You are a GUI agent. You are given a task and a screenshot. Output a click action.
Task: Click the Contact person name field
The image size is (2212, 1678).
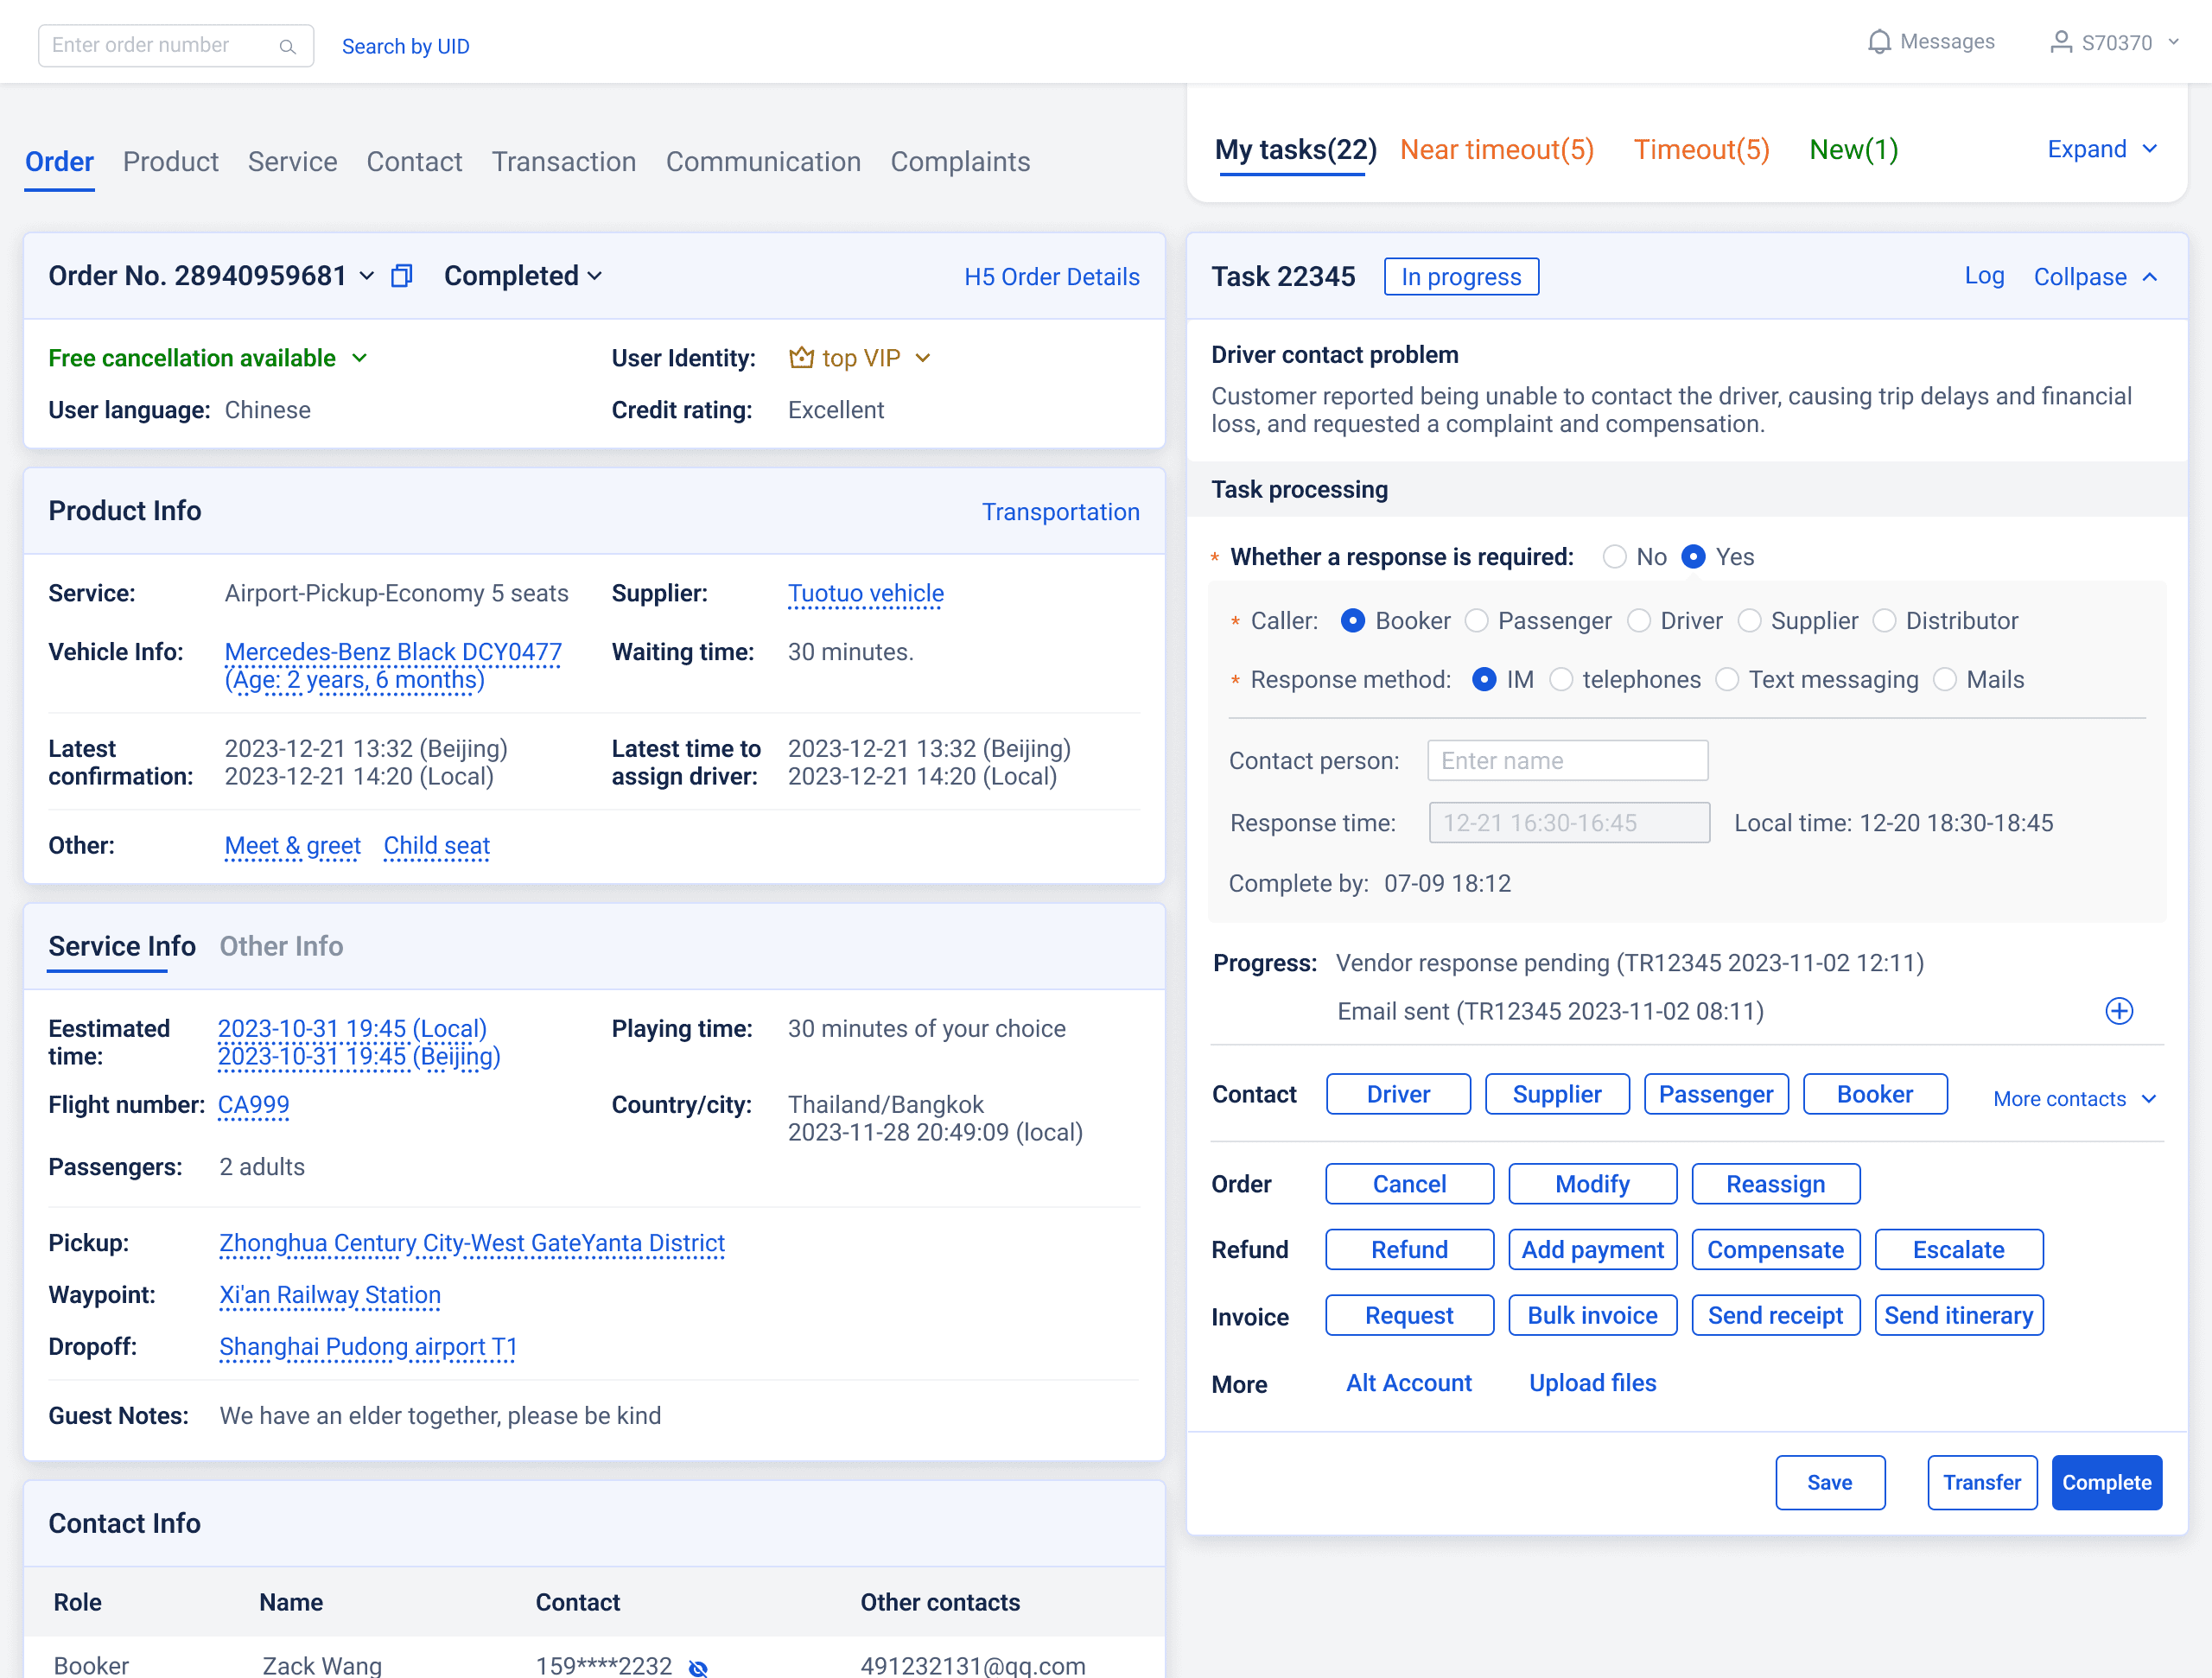[x=1567, y=761]
